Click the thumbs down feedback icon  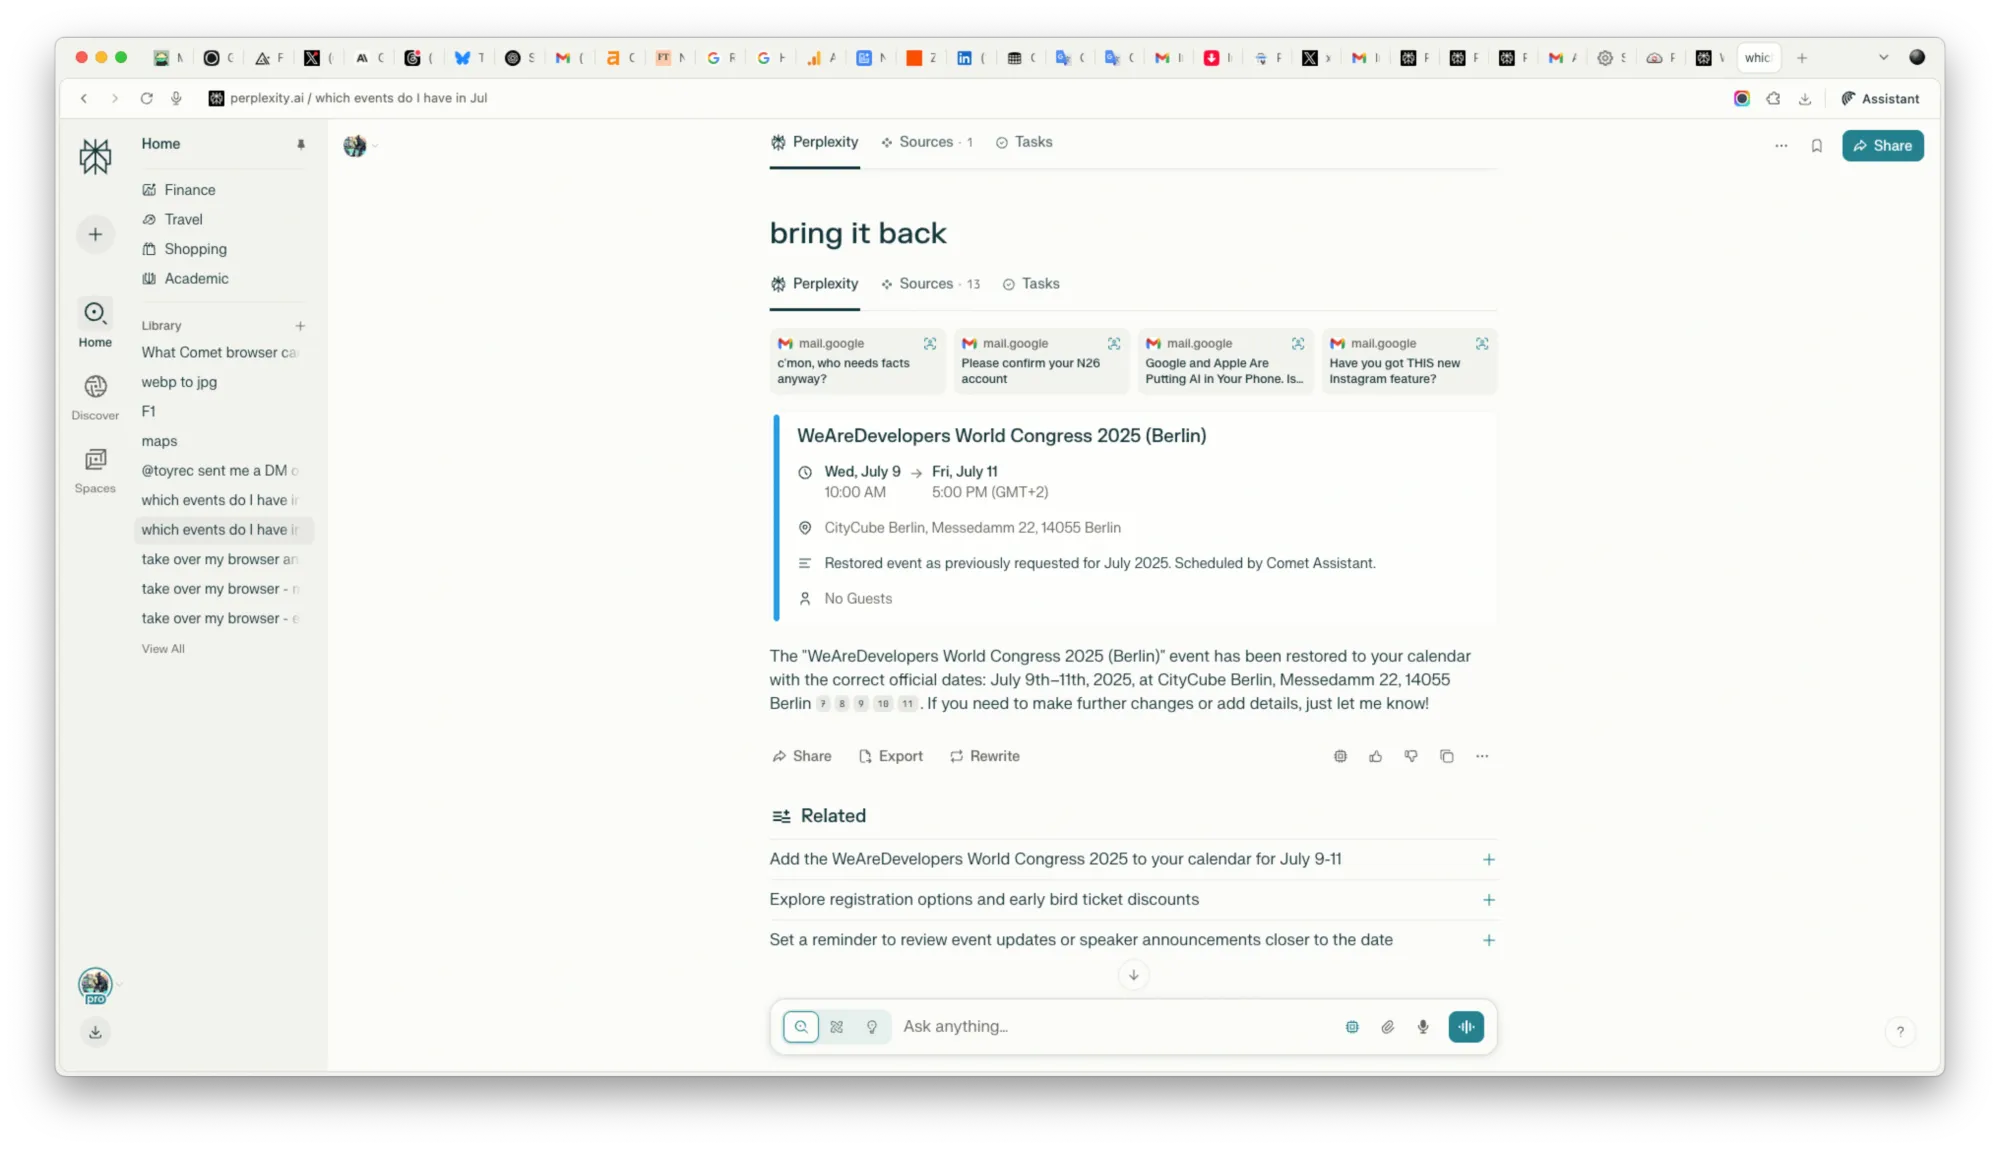pos(1411,757)
